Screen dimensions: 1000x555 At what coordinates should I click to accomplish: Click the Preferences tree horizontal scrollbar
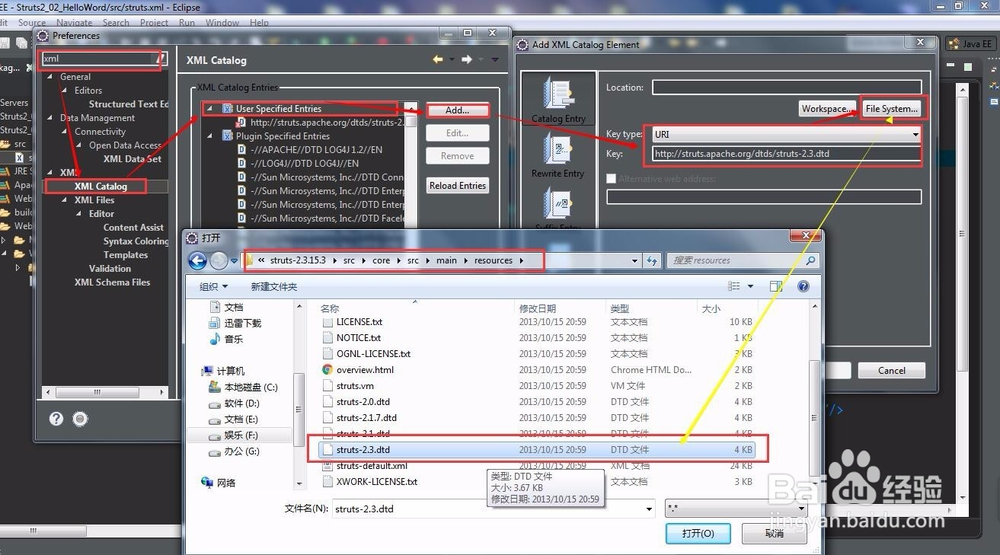click(97, 392)
